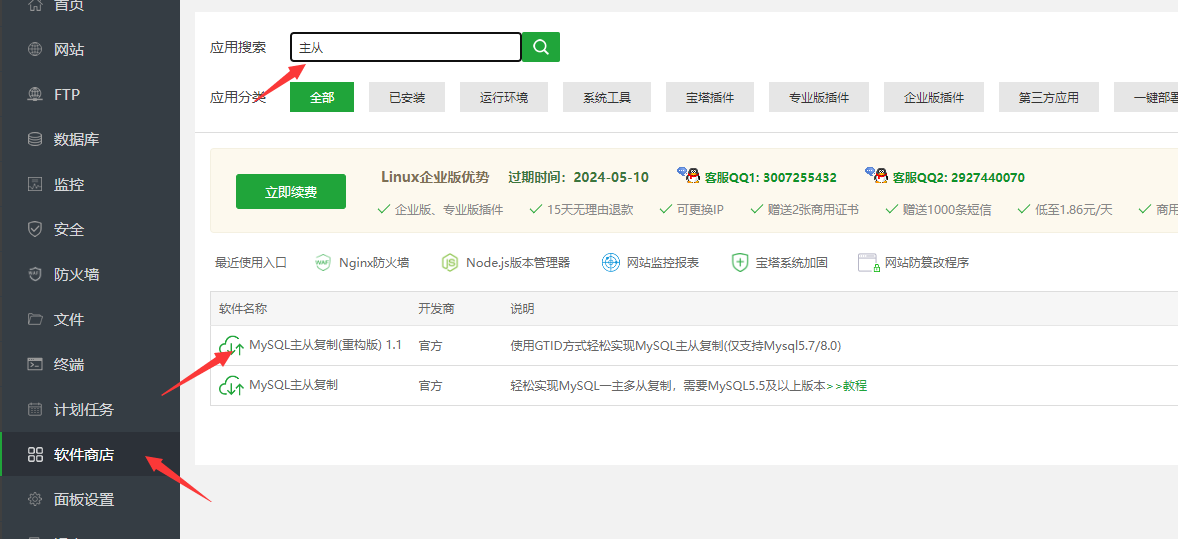Click the Nginx防火墙 WAF shield icon
The width and height of the screenshot is (1178, 539).
(x=322, y=262)
